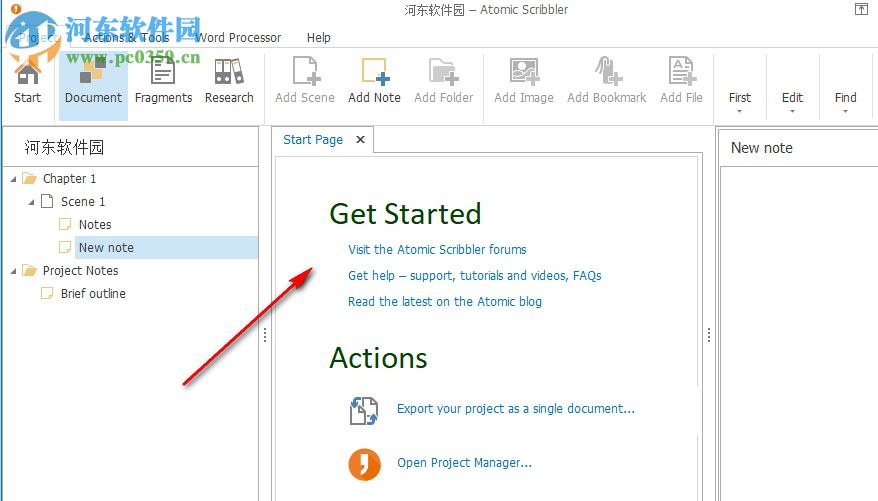
Task: Click the note icon beside New note
Action: 66,247
